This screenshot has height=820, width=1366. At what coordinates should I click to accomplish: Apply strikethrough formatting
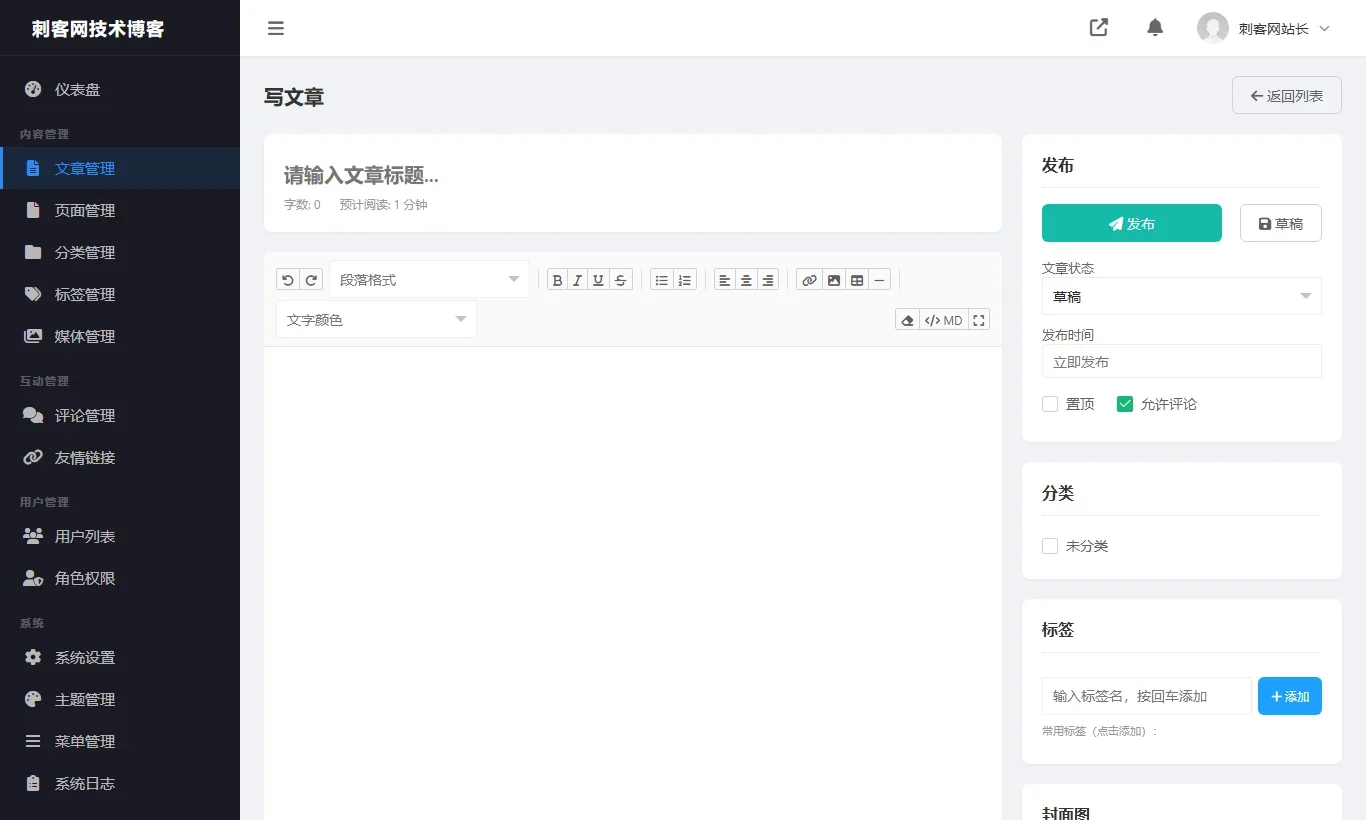tap(621, 280)
